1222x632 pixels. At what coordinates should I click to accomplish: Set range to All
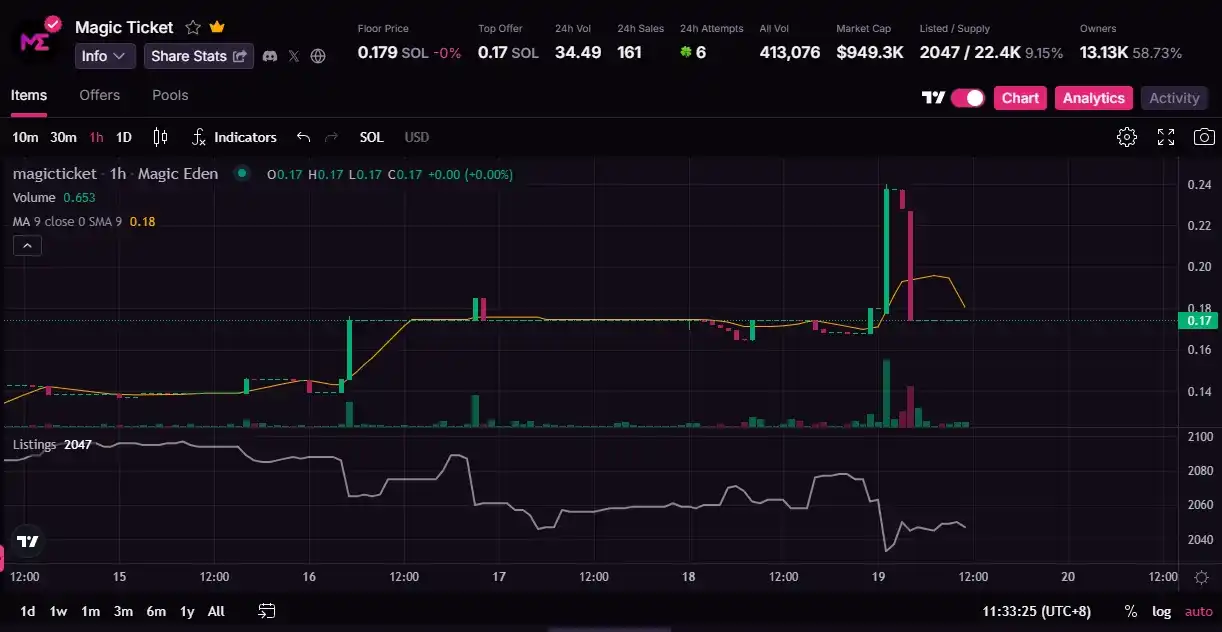(x=216, y=611)
